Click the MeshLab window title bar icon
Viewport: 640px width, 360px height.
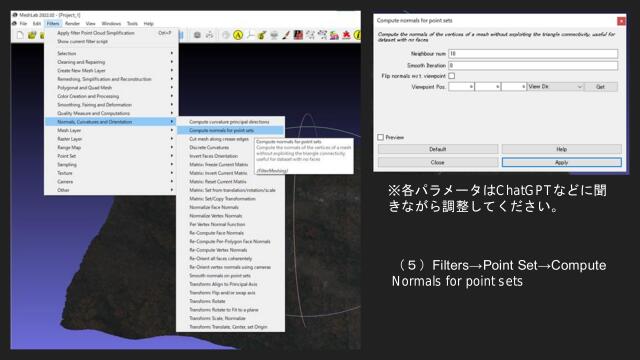click(x=15, y=15)
